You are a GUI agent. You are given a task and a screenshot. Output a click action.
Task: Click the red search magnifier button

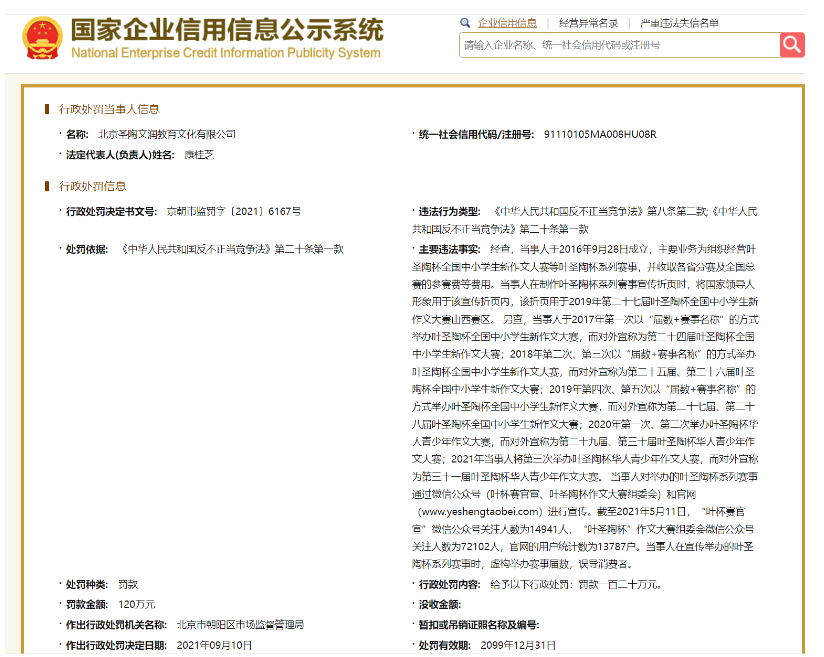(x=792, y=45)
